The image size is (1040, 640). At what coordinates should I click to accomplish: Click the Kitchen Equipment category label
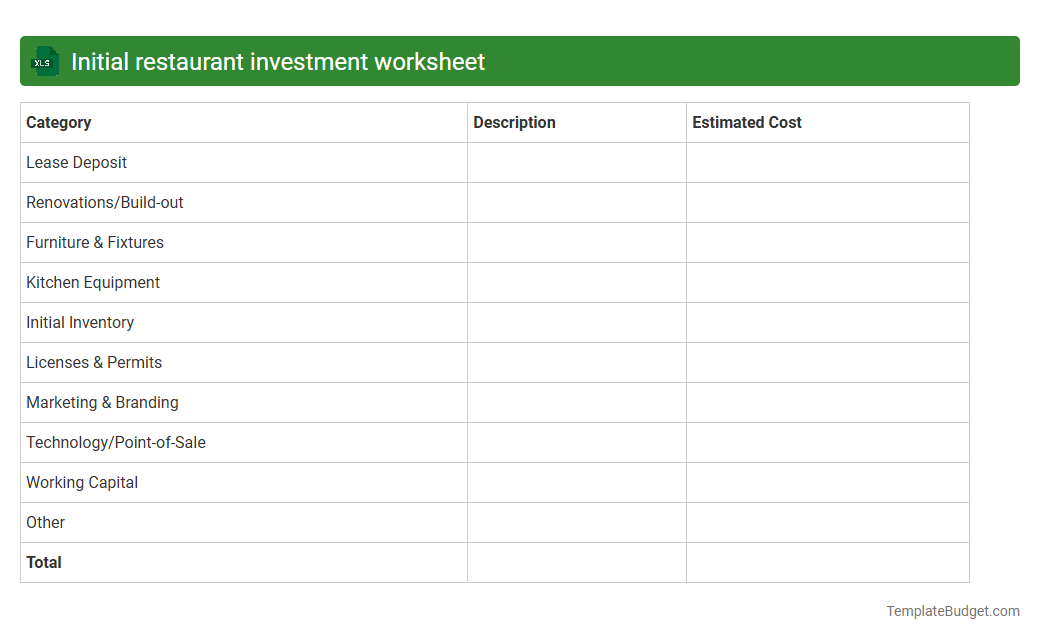(92, 282)
